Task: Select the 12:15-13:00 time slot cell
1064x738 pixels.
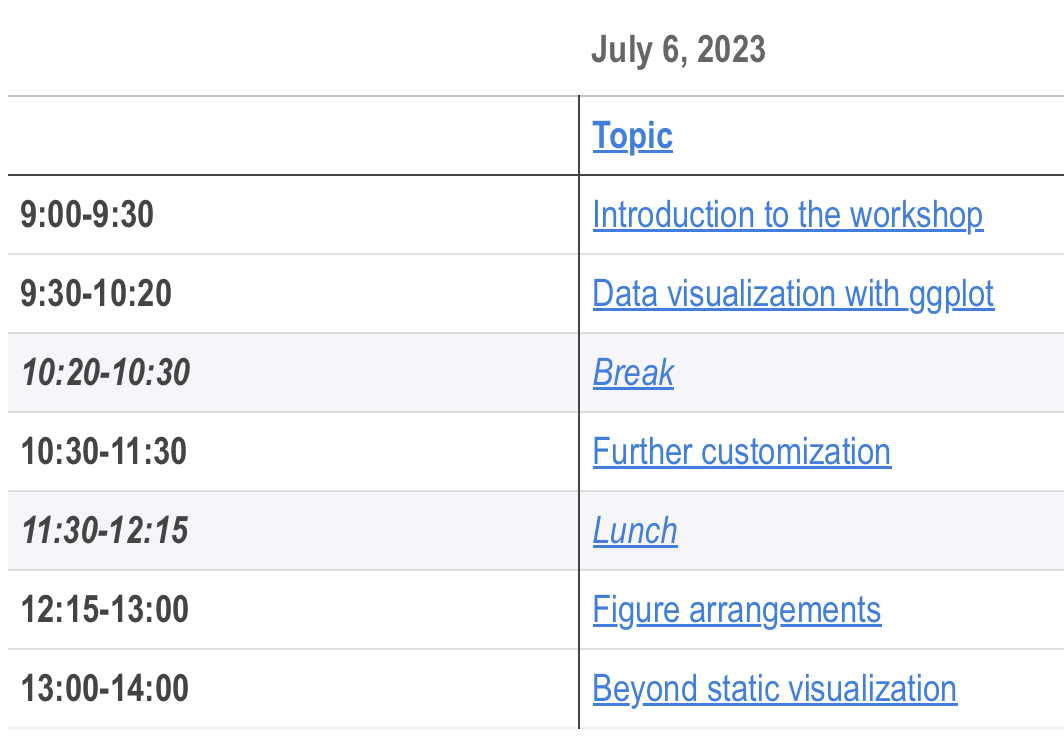Action: click(104, 610)
